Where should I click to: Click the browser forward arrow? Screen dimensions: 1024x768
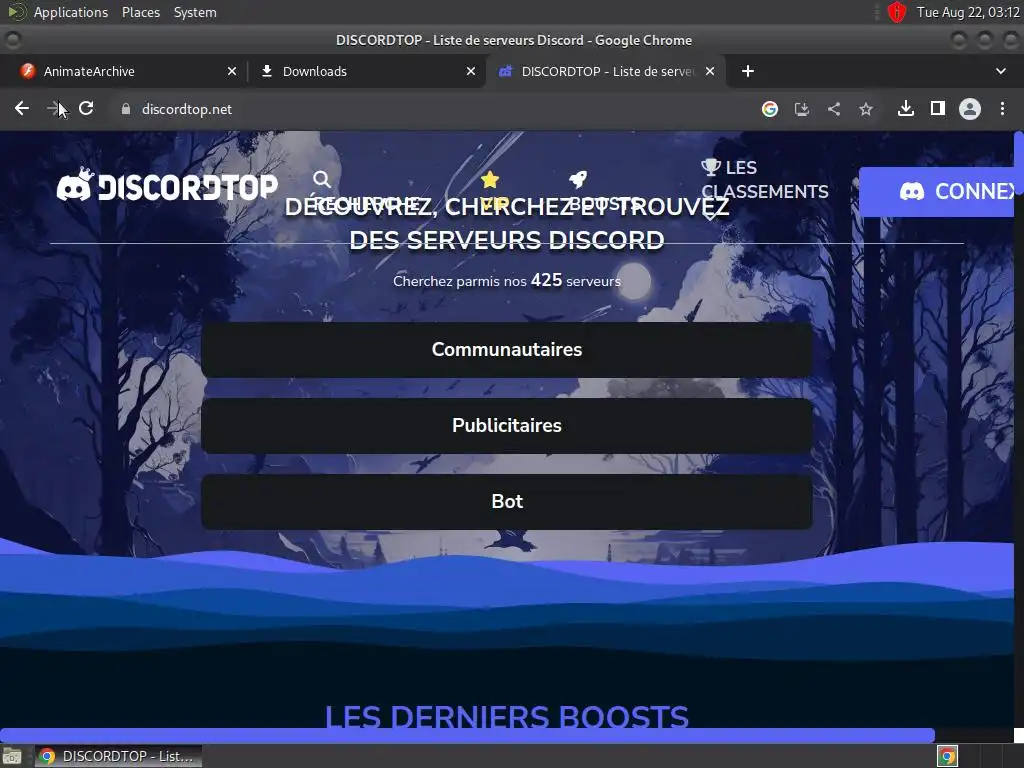54,108
